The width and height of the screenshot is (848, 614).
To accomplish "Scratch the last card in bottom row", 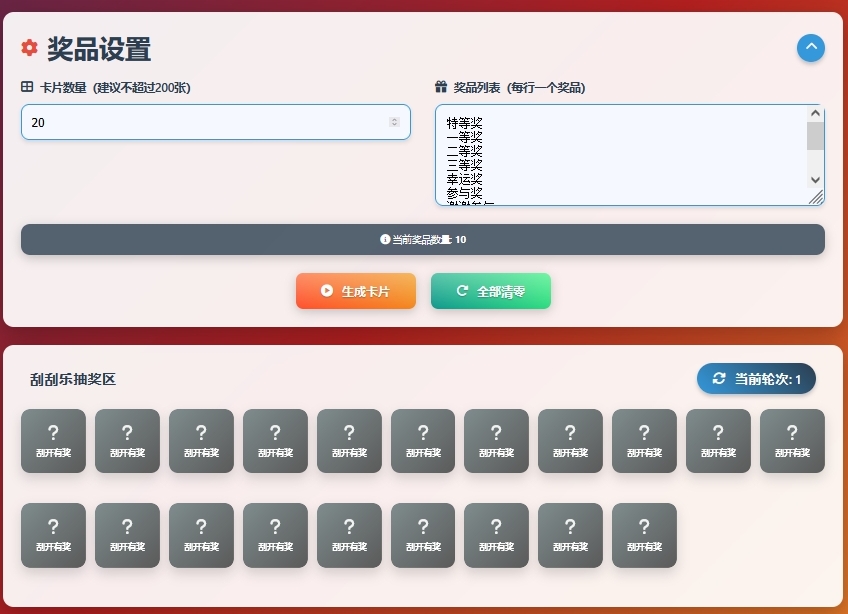I will click(x=645, y=536).
